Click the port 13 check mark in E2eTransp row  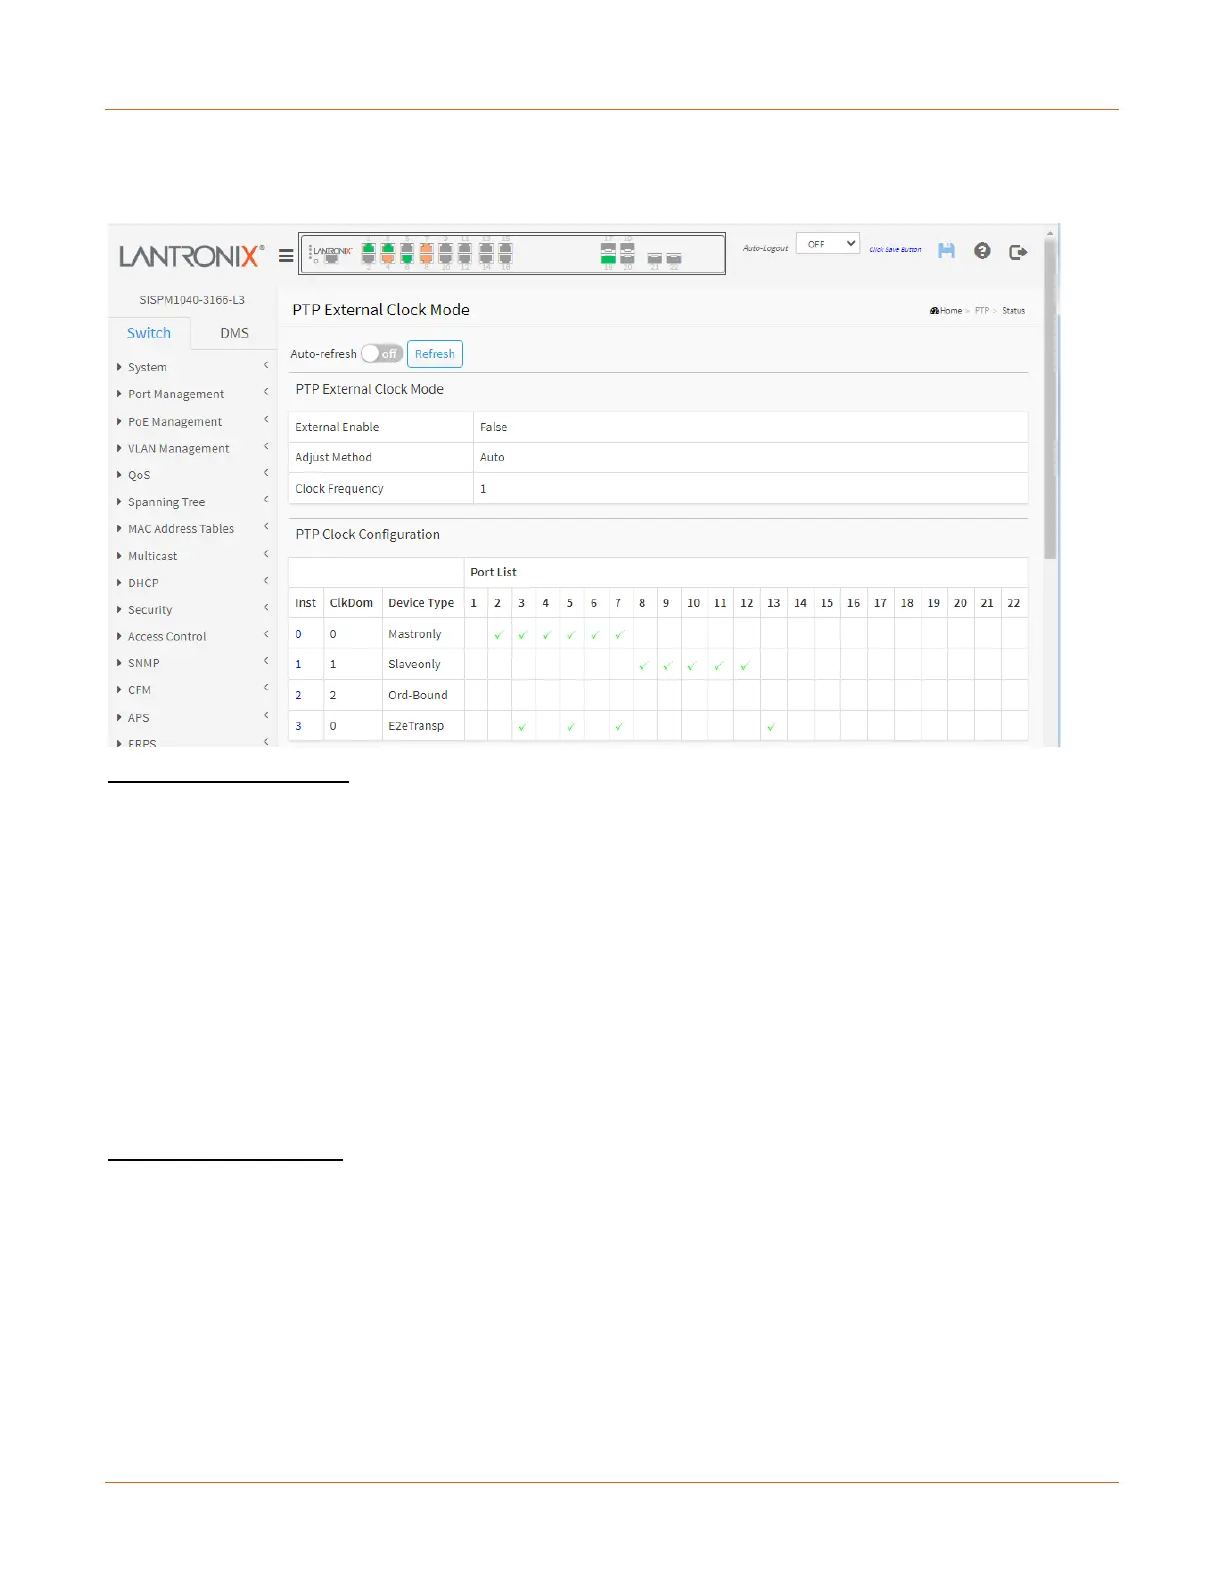point(771,727)
